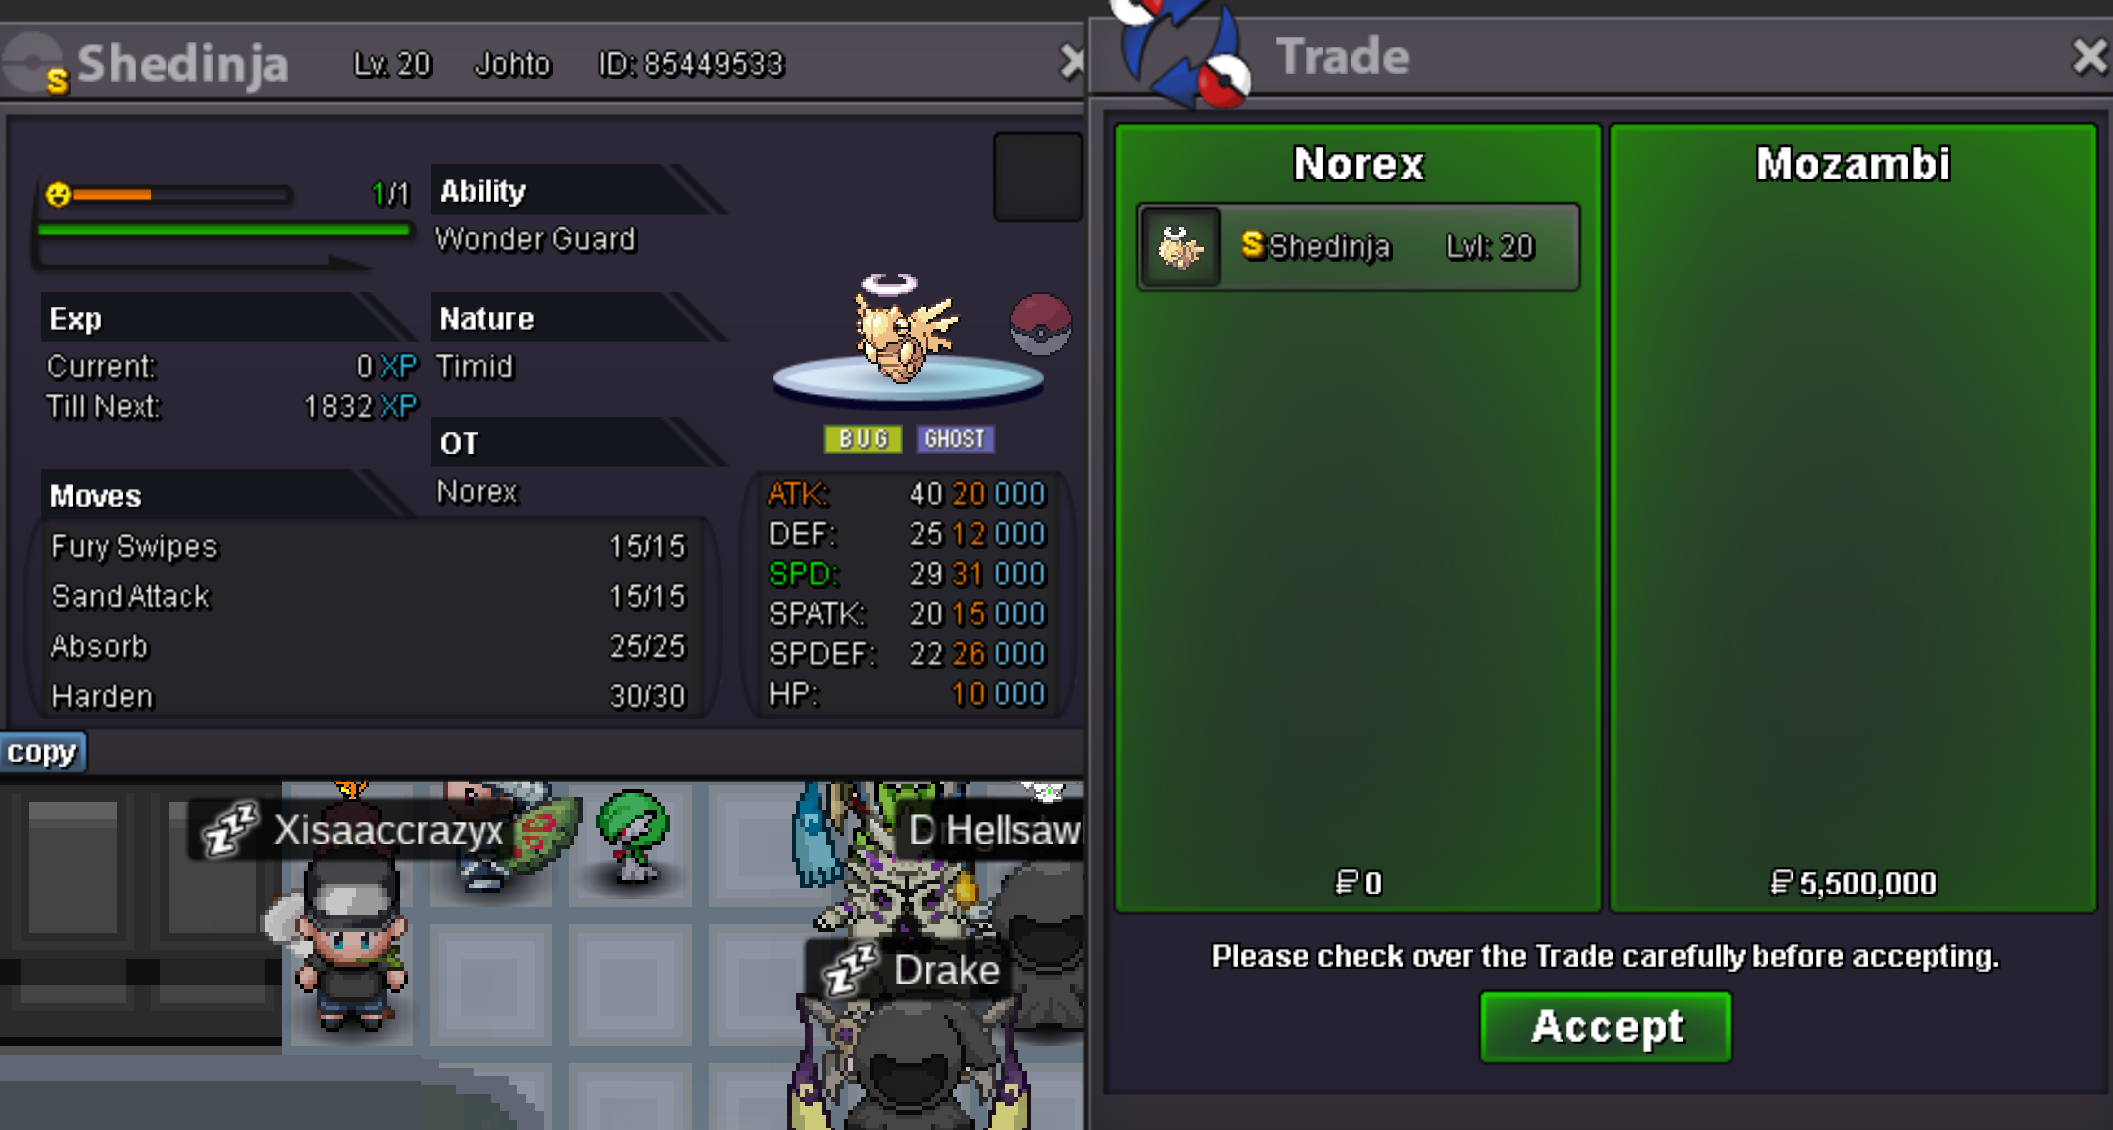Click the Shedinja icon in the trade slot
This screenshot has height=1130, width=2113.
(1180, 247)
